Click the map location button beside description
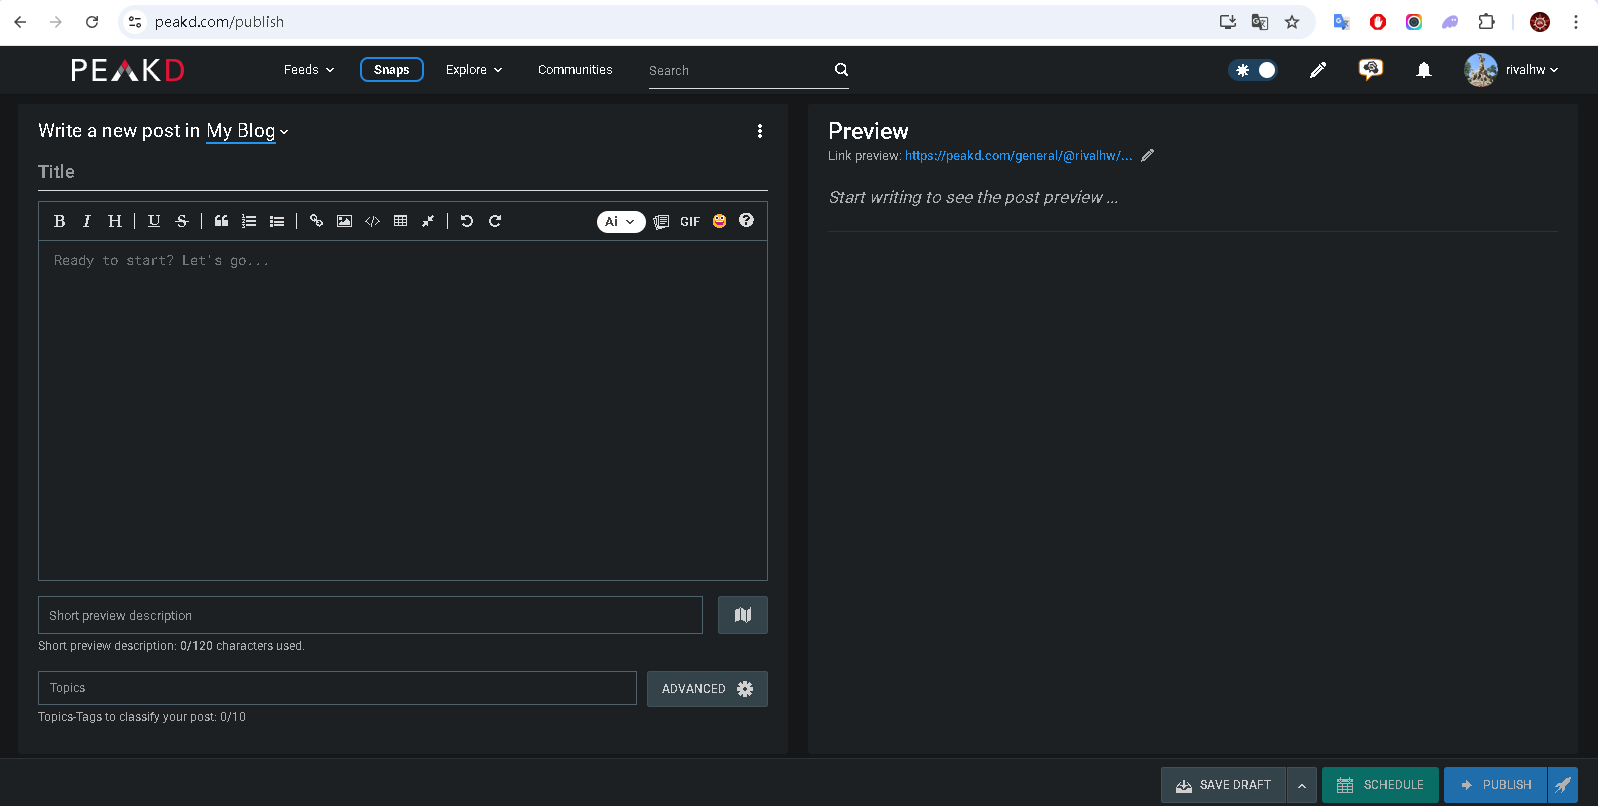This screenshot has width=1598, height=806. pos(743,615)
